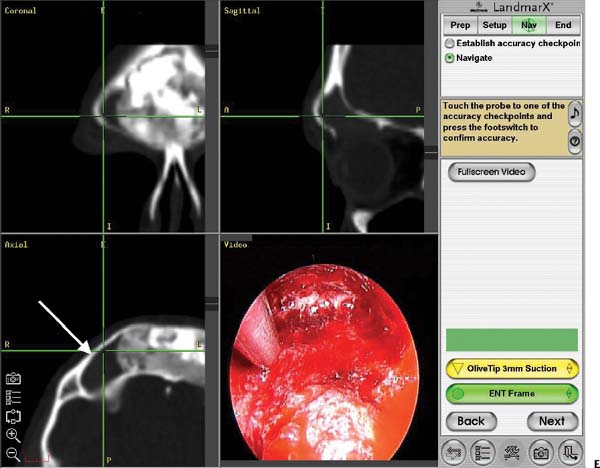
Task: Click the Next button
Action: 551,421
